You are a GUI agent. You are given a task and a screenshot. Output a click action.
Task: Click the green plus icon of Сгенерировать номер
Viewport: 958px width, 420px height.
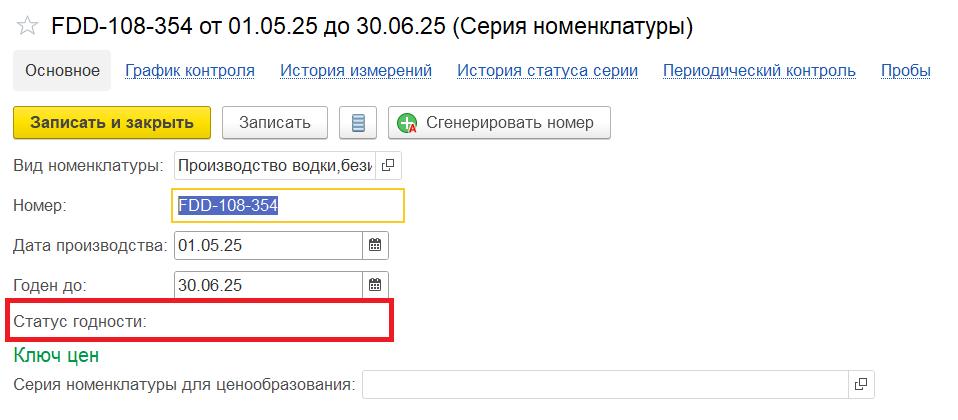pos(407,123)
